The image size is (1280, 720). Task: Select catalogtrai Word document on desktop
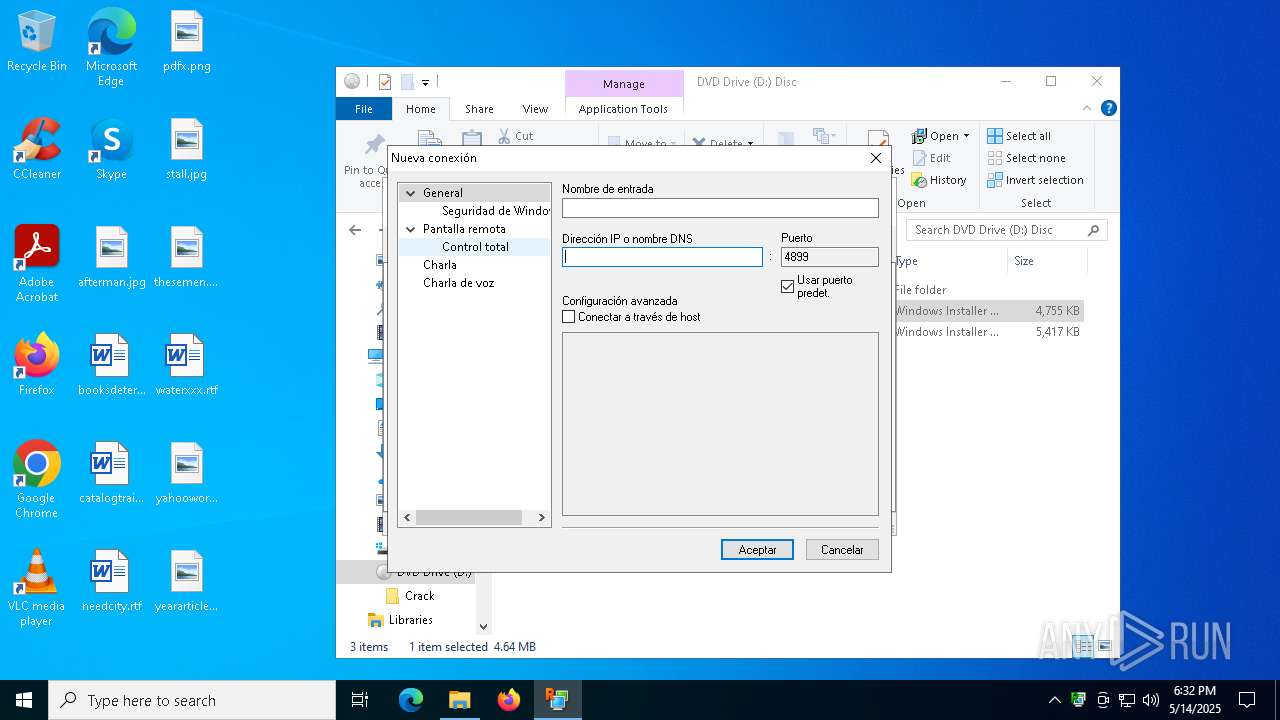click(111, 474)
